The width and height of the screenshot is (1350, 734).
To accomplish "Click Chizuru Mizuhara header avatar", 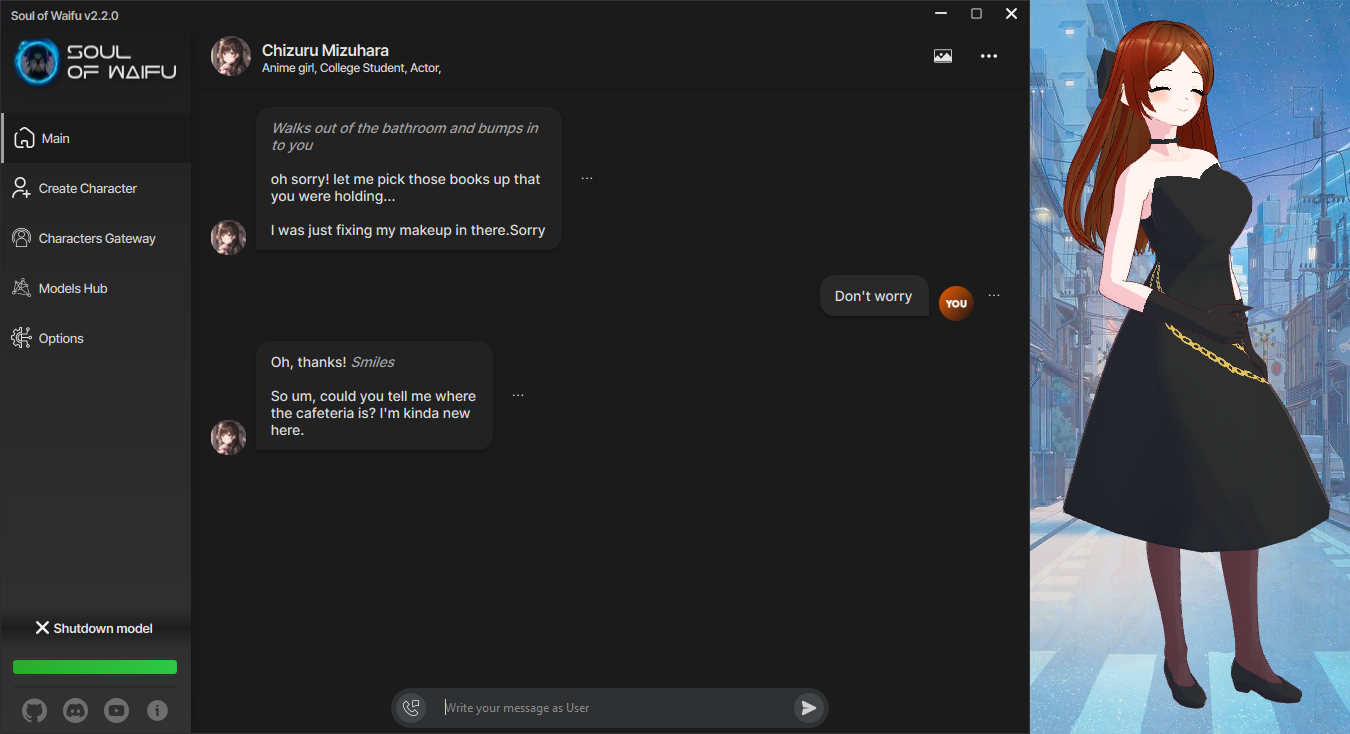I will [x=230, y=57].
